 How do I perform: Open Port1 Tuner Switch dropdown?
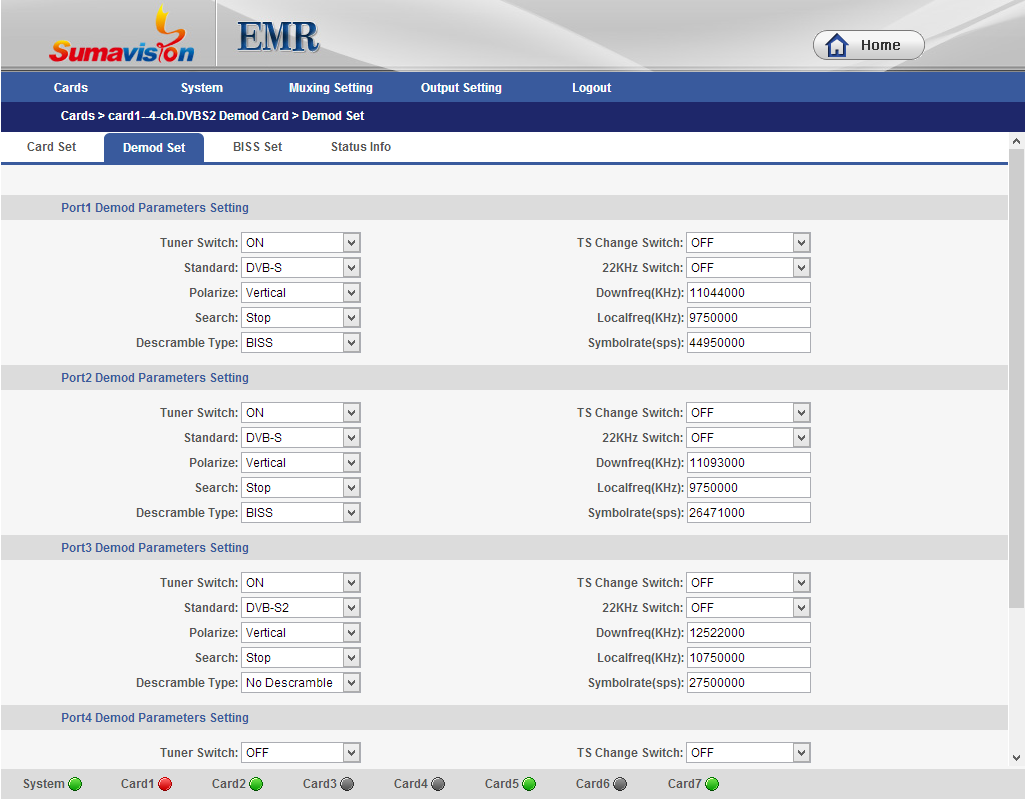point(300,243)
